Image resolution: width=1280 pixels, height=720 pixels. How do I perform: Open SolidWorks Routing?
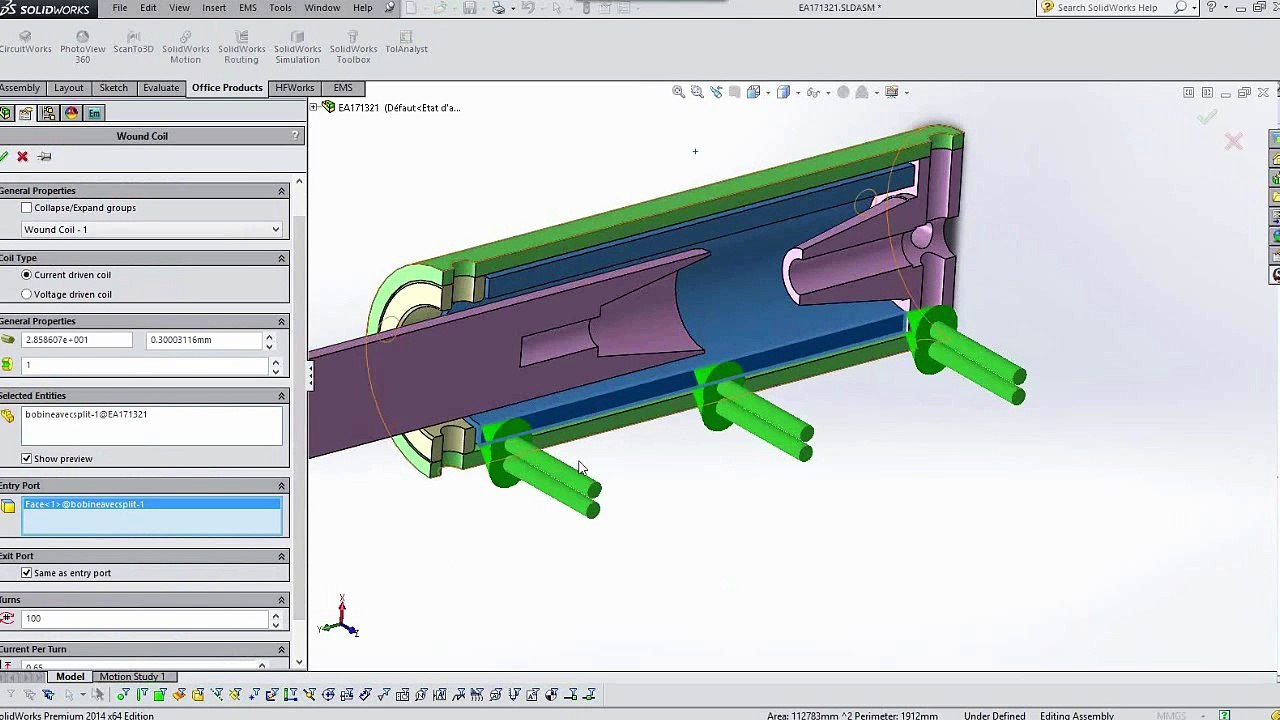tap(241, 48)
